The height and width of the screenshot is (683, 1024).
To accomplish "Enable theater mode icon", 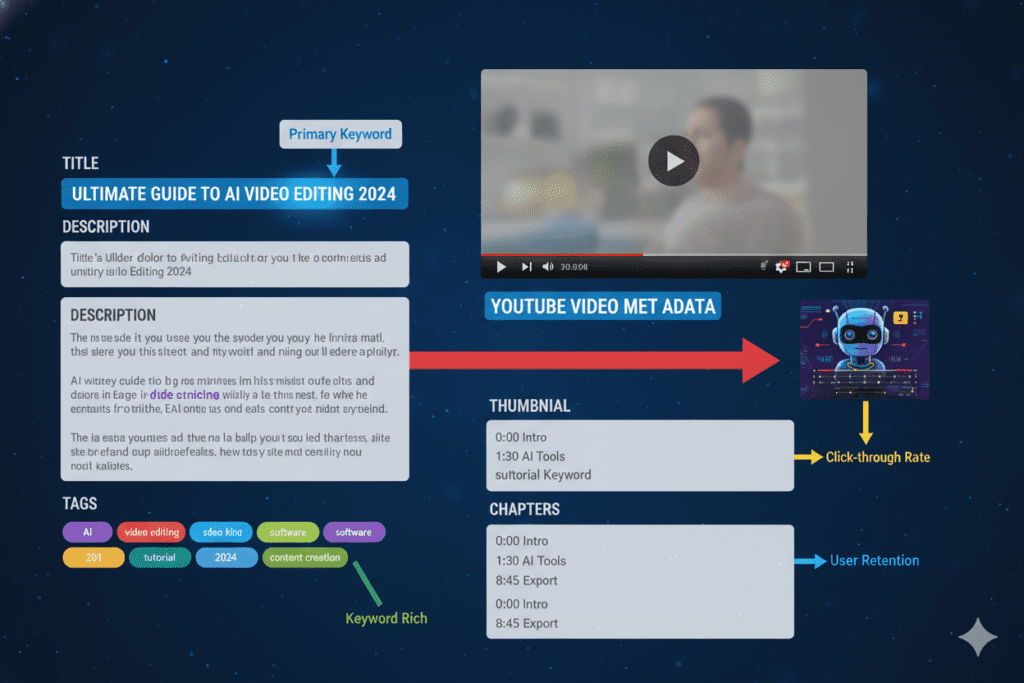I will point(827,267).
